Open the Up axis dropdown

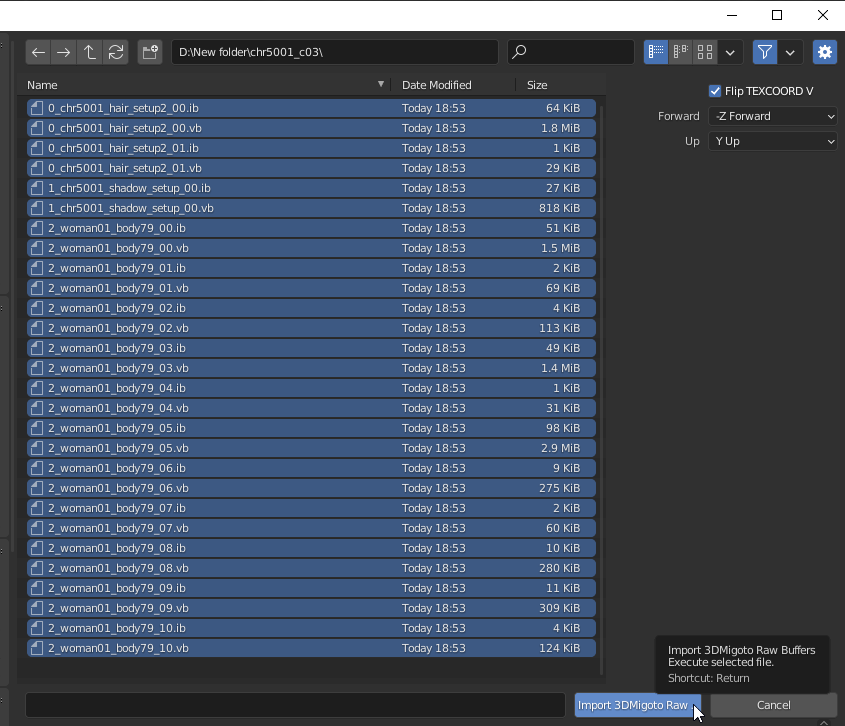773,141
